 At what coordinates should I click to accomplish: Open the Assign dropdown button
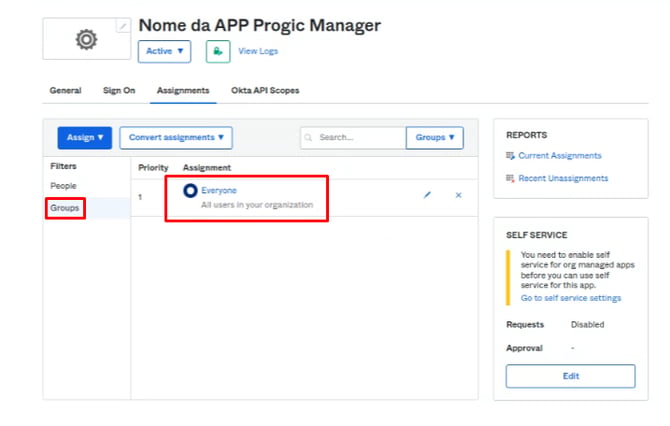click(x=85, y=138)
